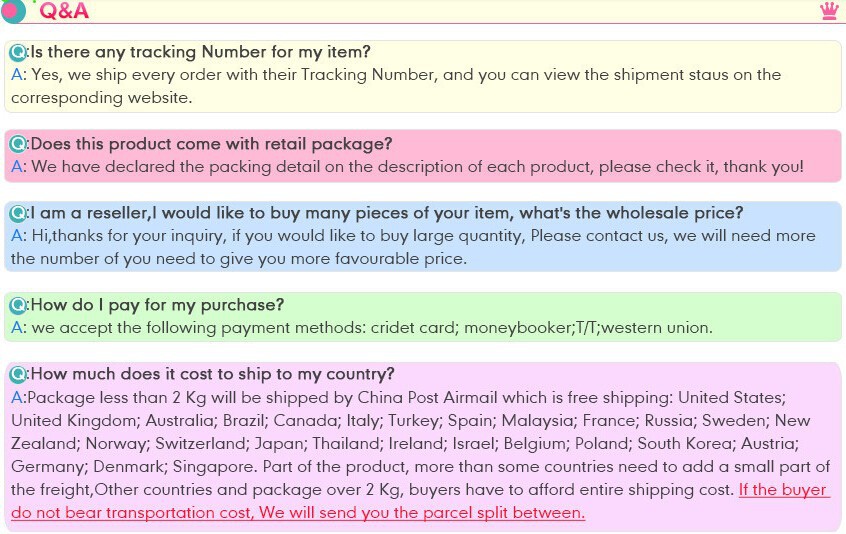The height and width of the screenshot is (534, 846).
Task: Click 'How much does it cost to ship to my country?'
Action: tap(212, 375)
